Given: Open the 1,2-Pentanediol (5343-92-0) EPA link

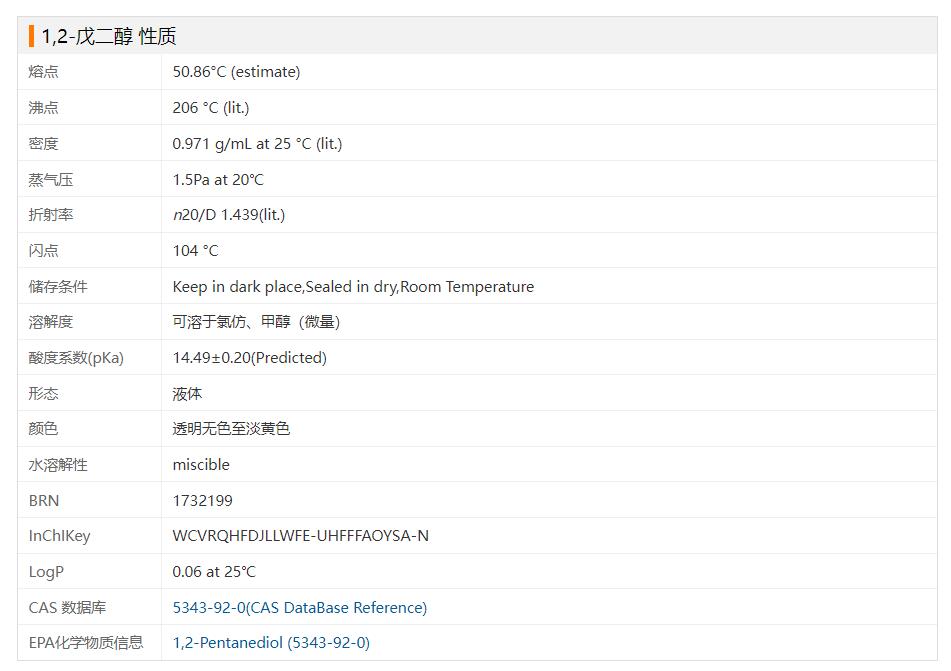Looking at the screenshot, I should pos(271,643).
